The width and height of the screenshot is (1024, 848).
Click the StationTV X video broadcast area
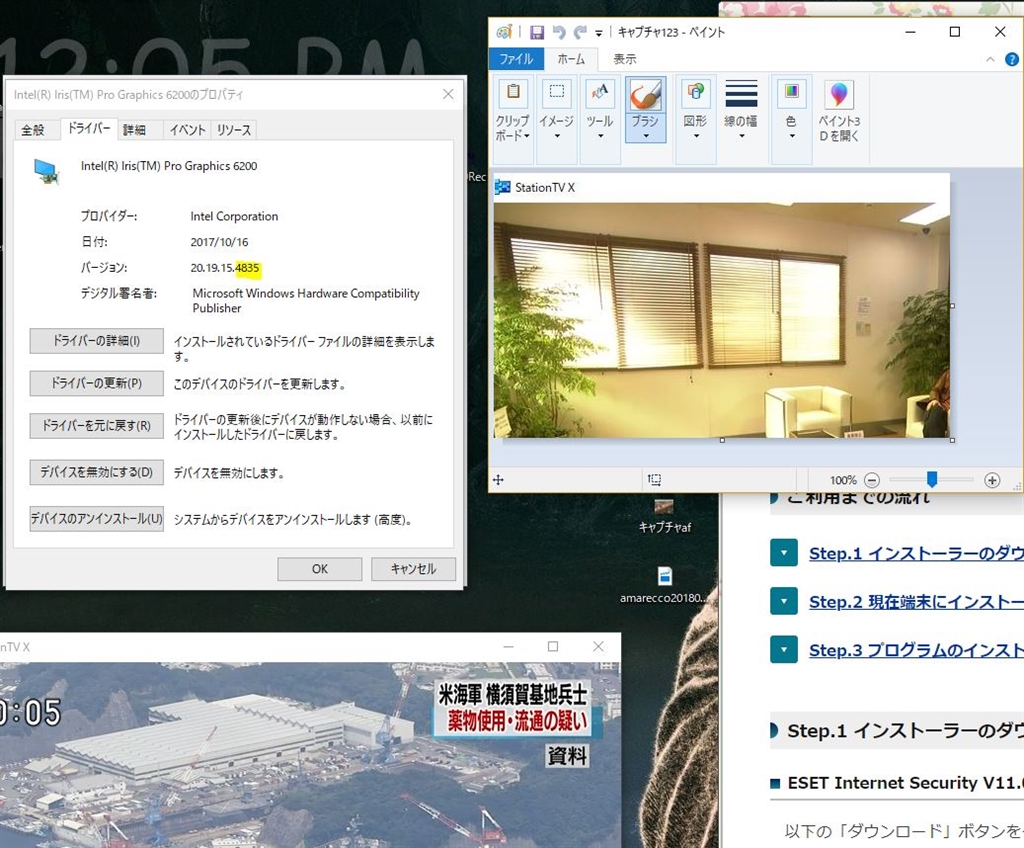click(x=310, y=755)
